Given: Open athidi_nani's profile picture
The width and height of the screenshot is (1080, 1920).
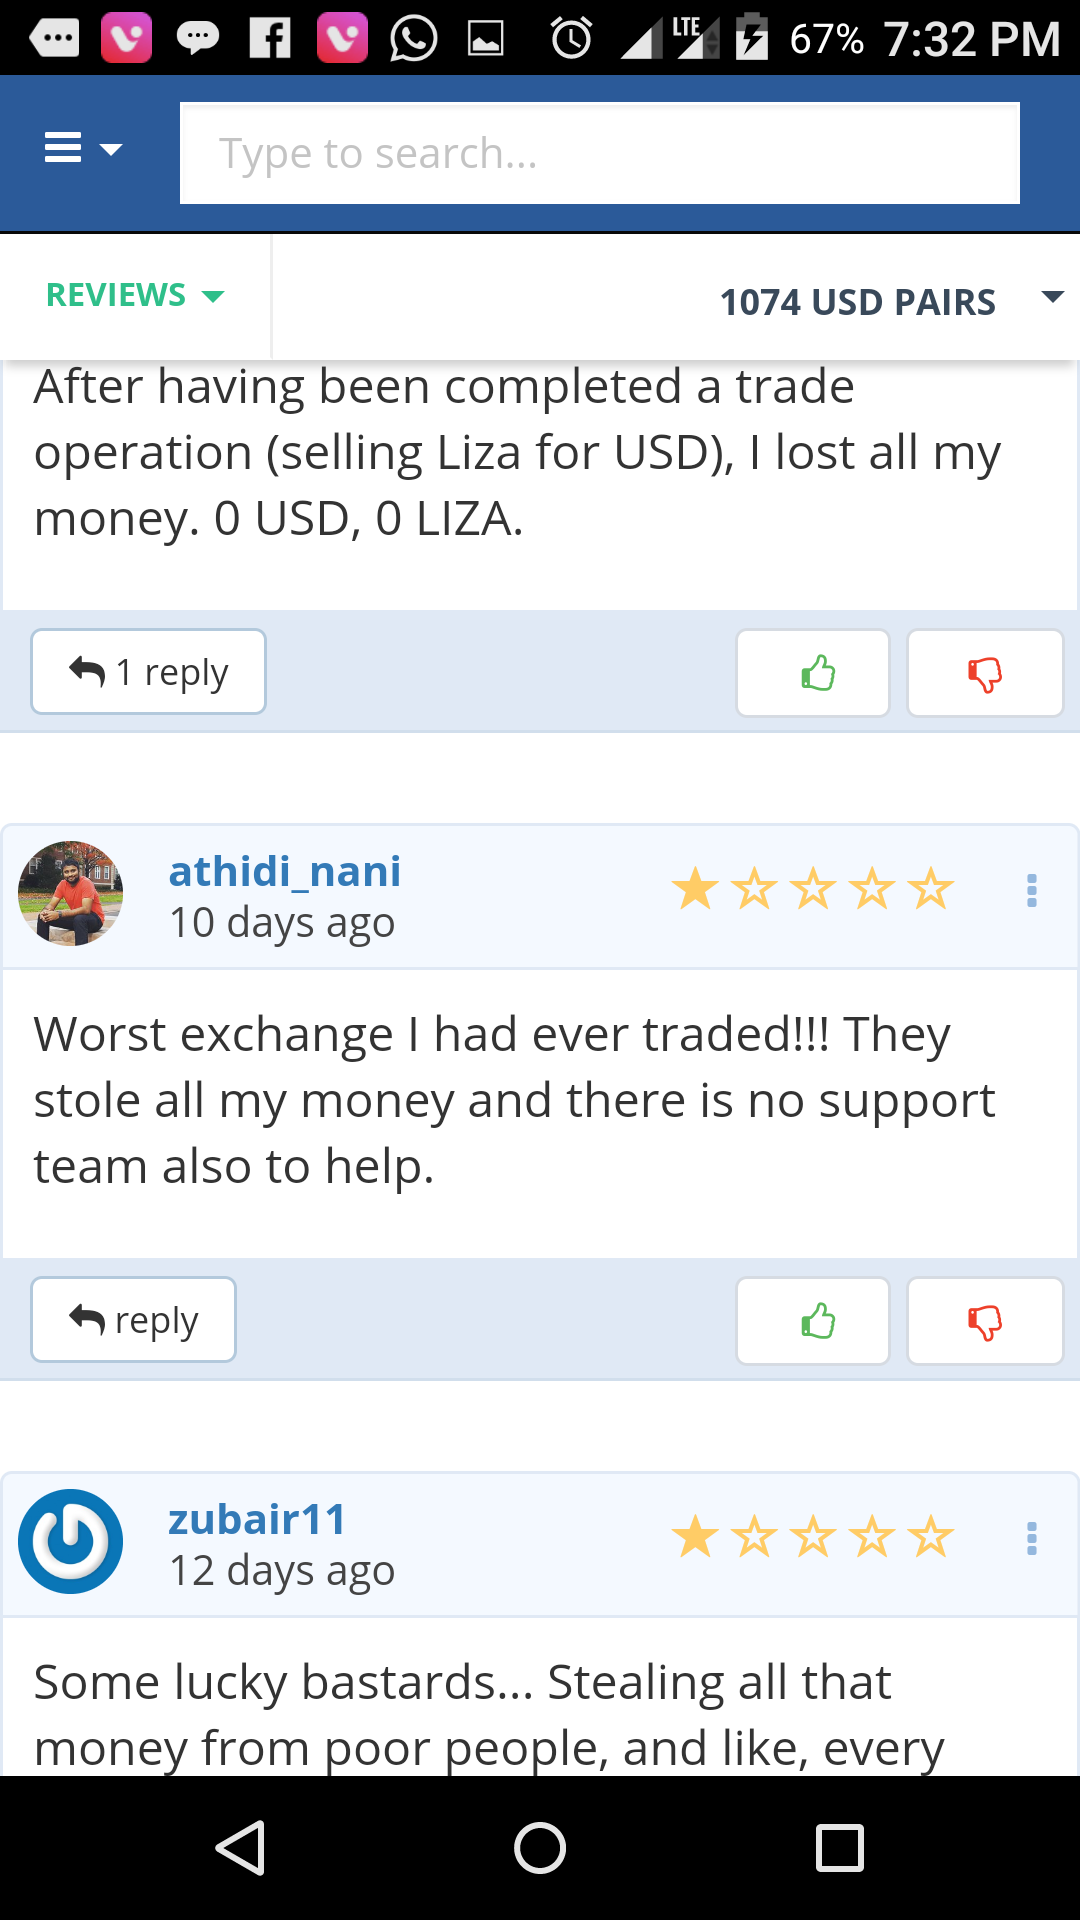Looking at the screenshot, I should (70, 893).
